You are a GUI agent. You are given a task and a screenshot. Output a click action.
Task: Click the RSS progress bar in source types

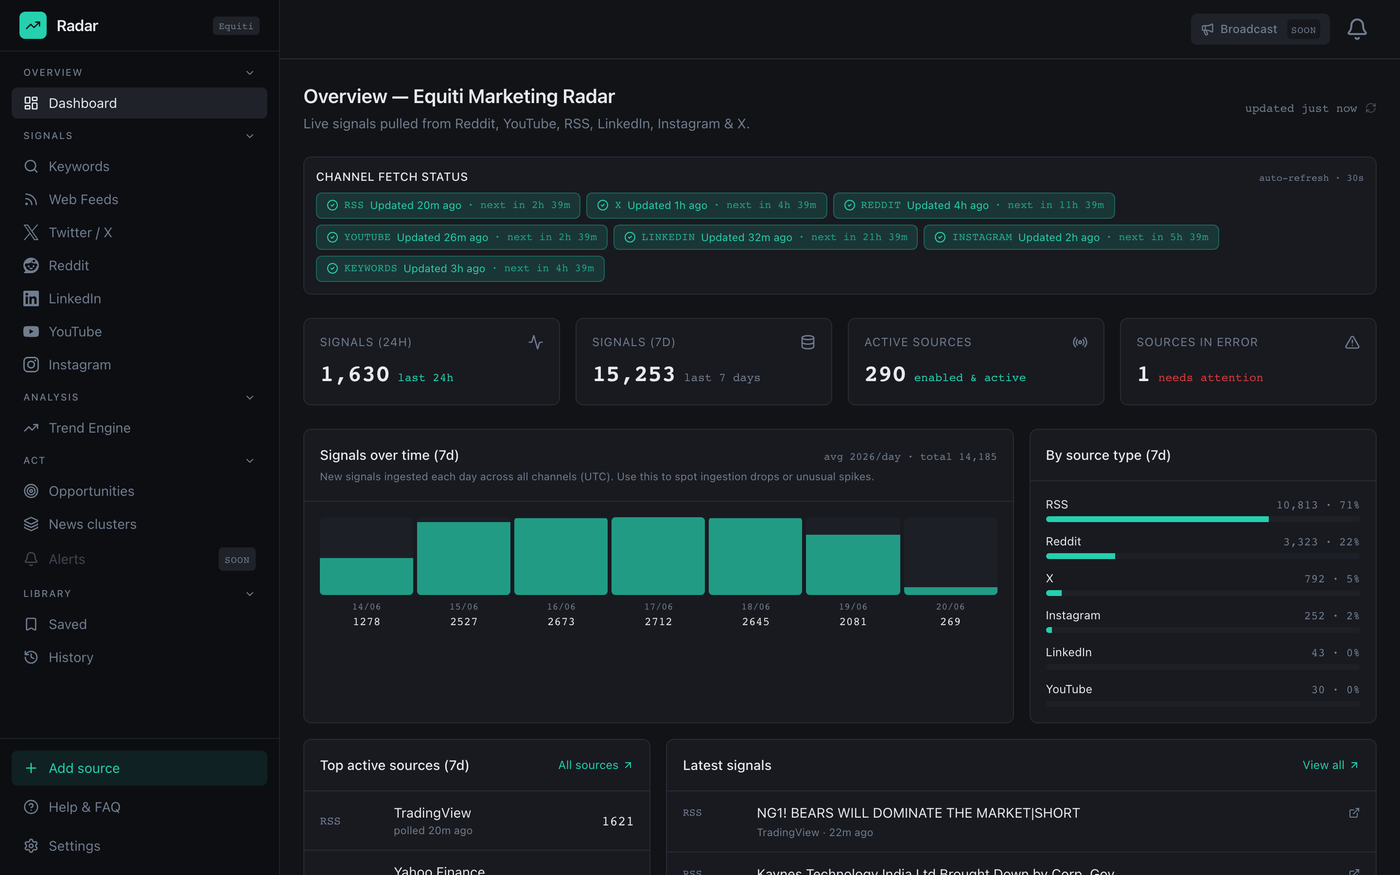pos(1202,519)
